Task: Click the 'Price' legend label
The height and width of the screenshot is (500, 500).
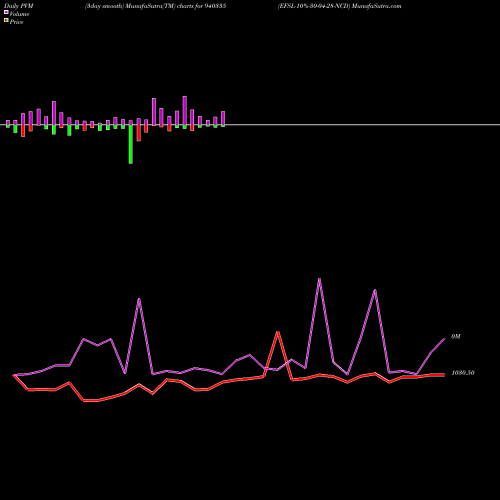Action: click(x=16, y=22)
